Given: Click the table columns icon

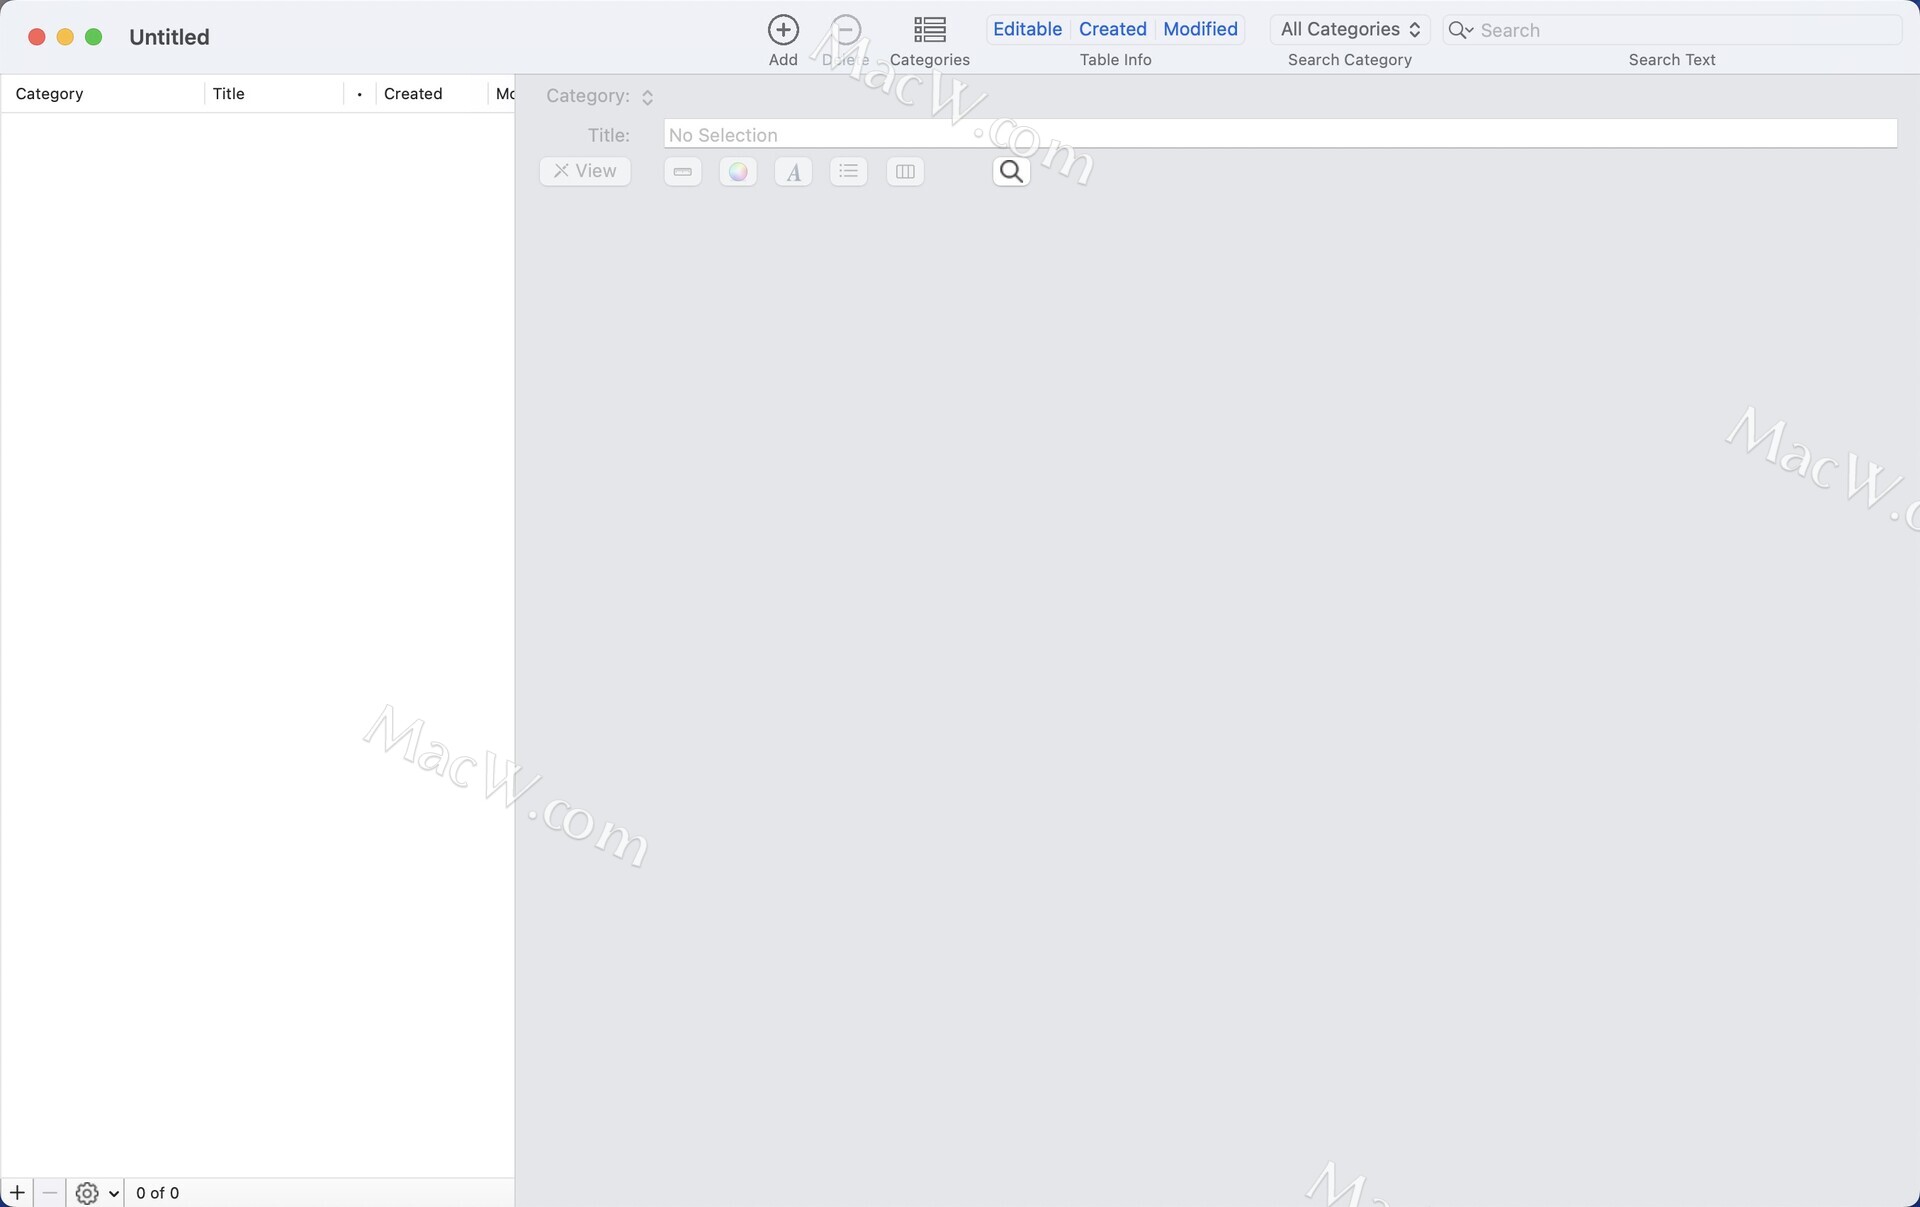Looking at the screenshot, I should pyautogui.click(x=905, y=172).
